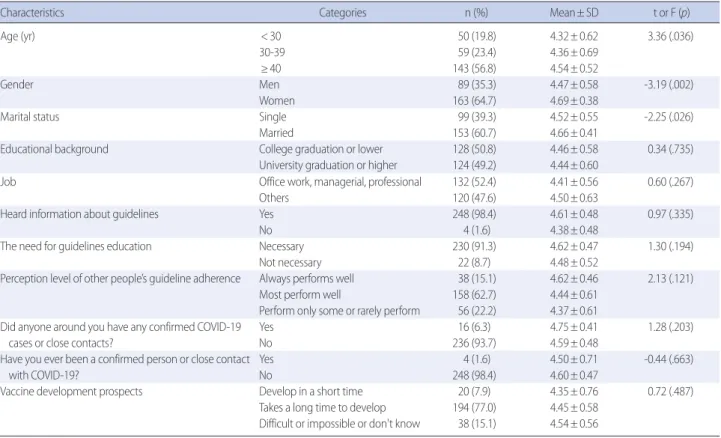Select the statistic -2.25 (.026)
This screenshot has height=438, width=721.
(669, 117)
